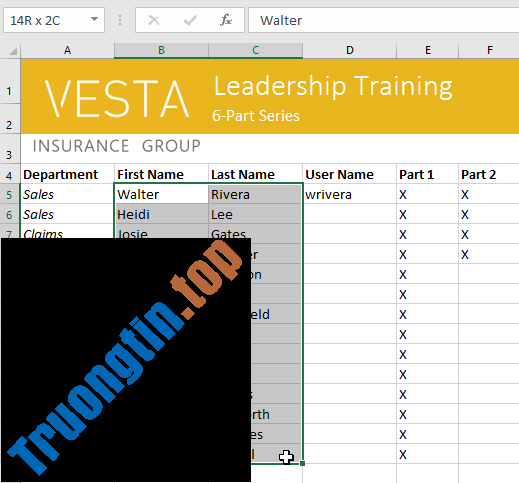The image size is (519, 483).
Task: Select column E header
Action: pyautogui.click(x=428, y=50)
